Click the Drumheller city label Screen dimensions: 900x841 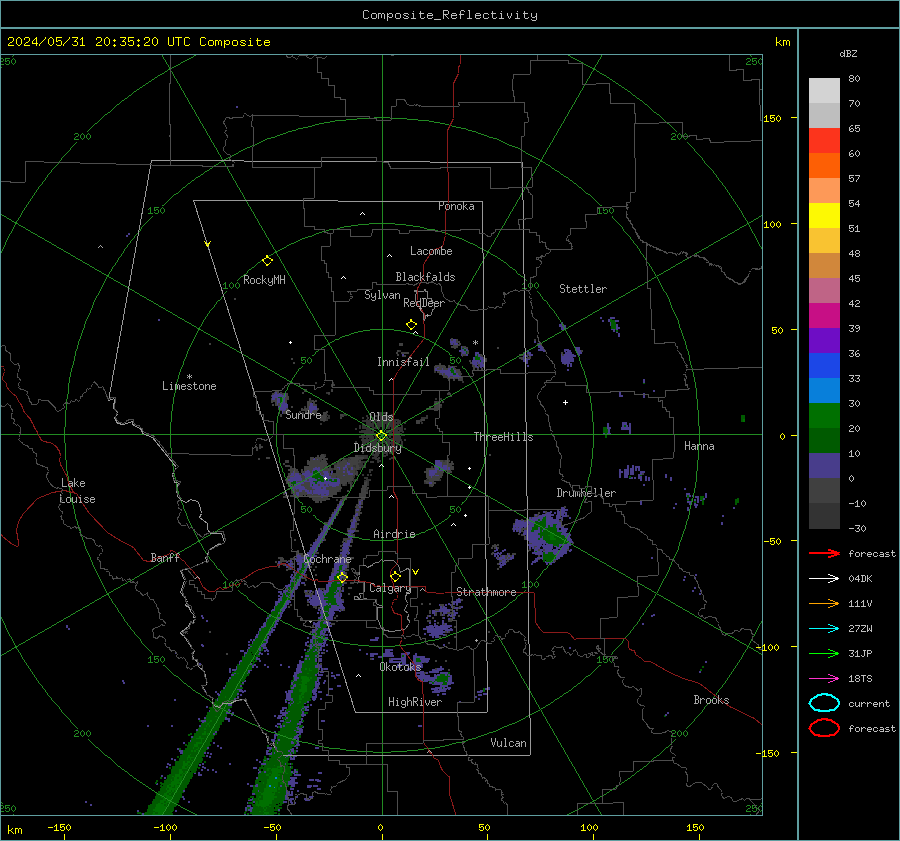coord(586,493)
